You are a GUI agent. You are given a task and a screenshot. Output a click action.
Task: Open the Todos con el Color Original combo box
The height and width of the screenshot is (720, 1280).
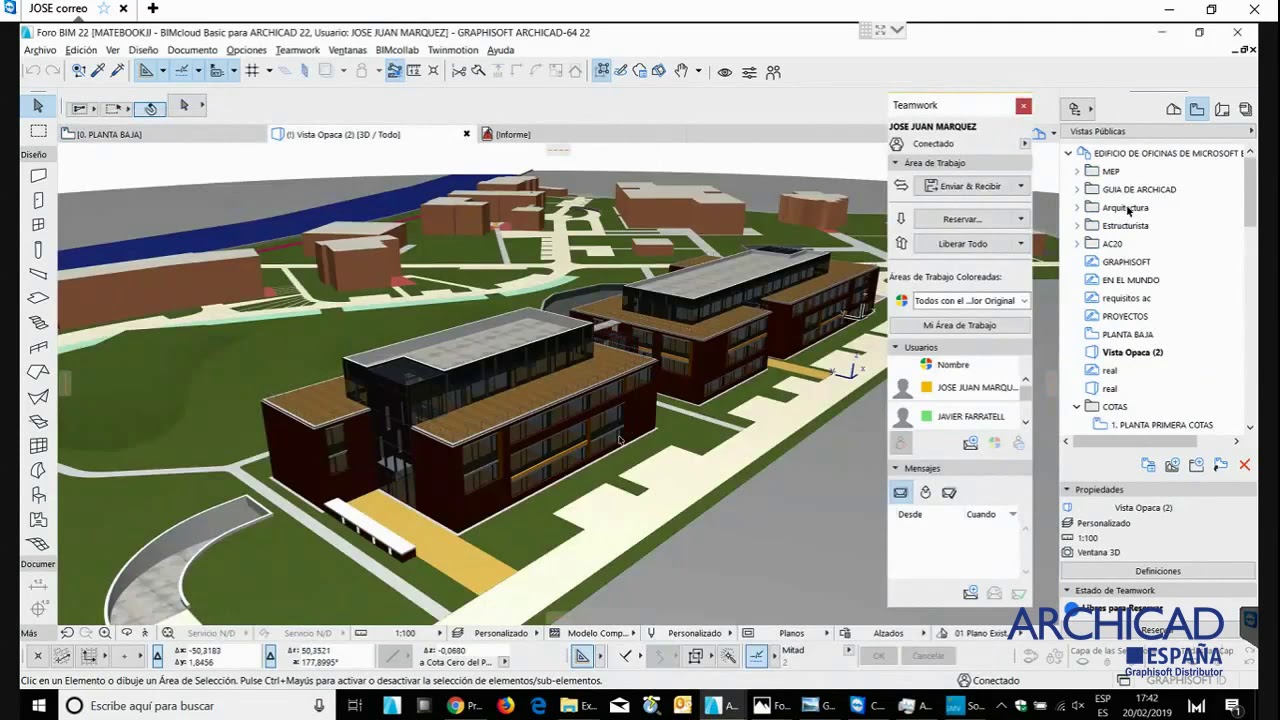(970, 300)
